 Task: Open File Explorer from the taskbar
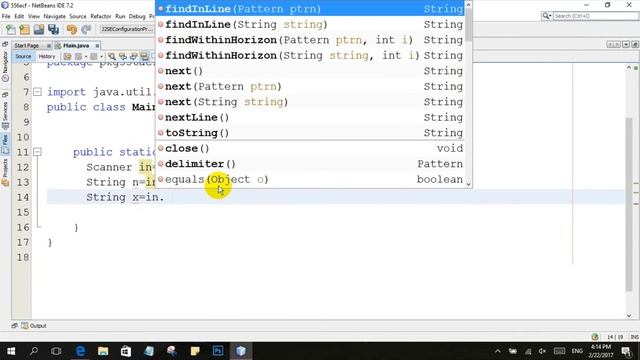click(x=103, y=351)
